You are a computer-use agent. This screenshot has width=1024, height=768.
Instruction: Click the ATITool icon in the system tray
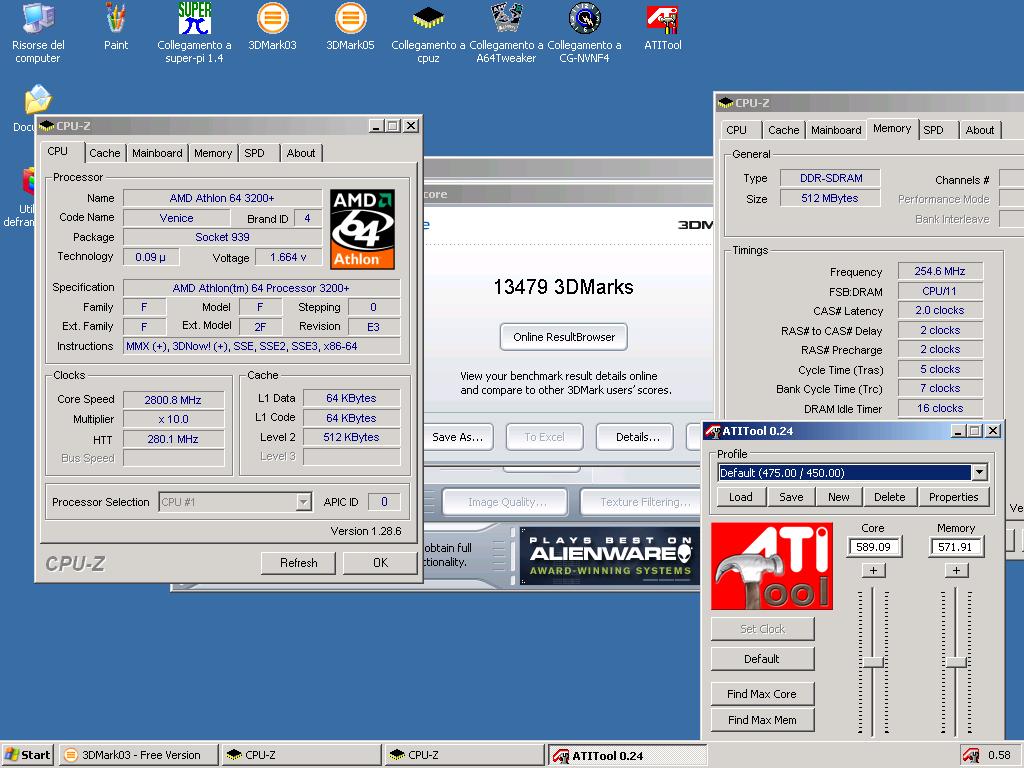(x=971, y=756)
